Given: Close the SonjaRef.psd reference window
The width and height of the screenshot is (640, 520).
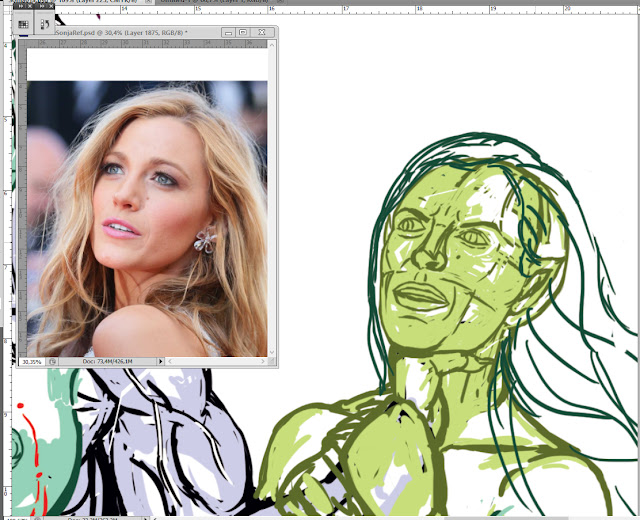Looking at the screenshot, I should (x=262, y=32).
